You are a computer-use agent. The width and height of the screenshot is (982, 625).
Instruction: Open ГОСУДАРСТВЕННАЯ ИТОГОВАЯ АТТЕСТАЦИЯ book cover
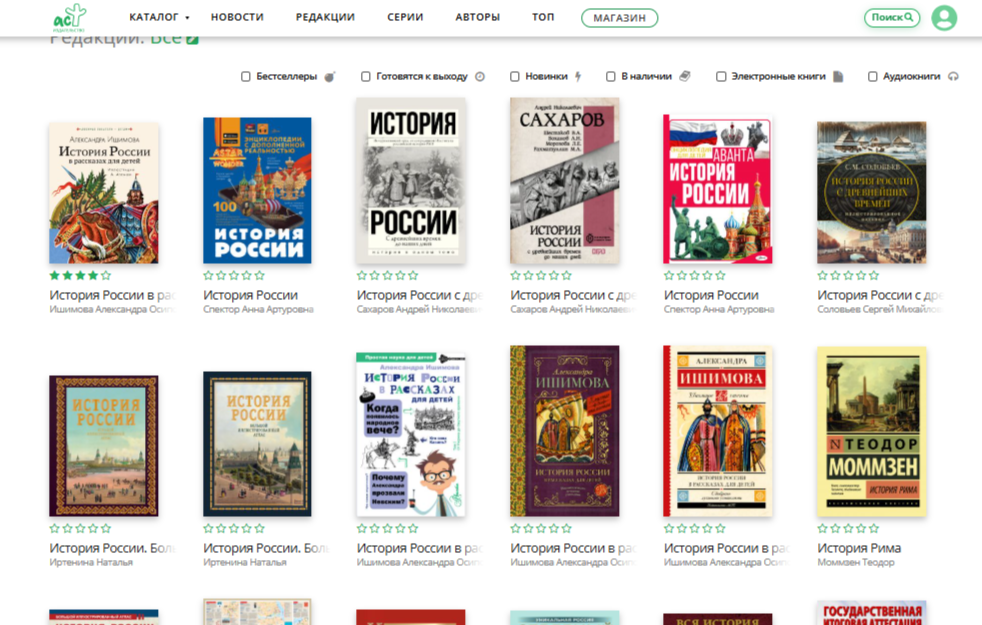[871, 612]
